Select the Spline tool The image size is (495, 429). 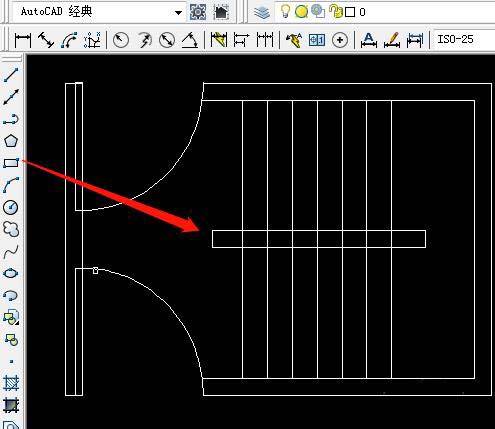tap(11, 252)
